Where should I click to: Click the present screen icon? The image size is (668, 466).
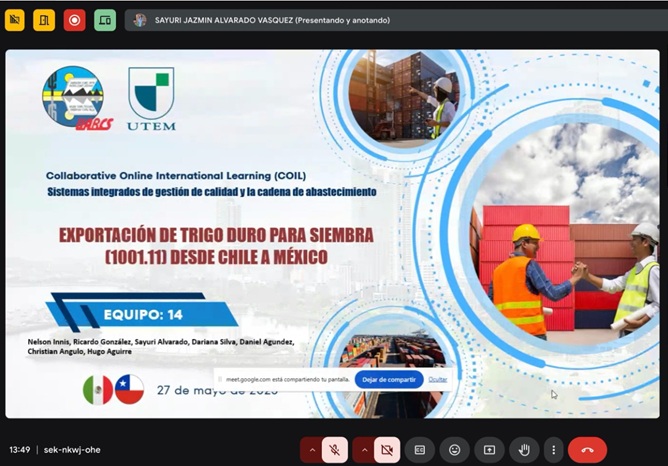(489, 450)
